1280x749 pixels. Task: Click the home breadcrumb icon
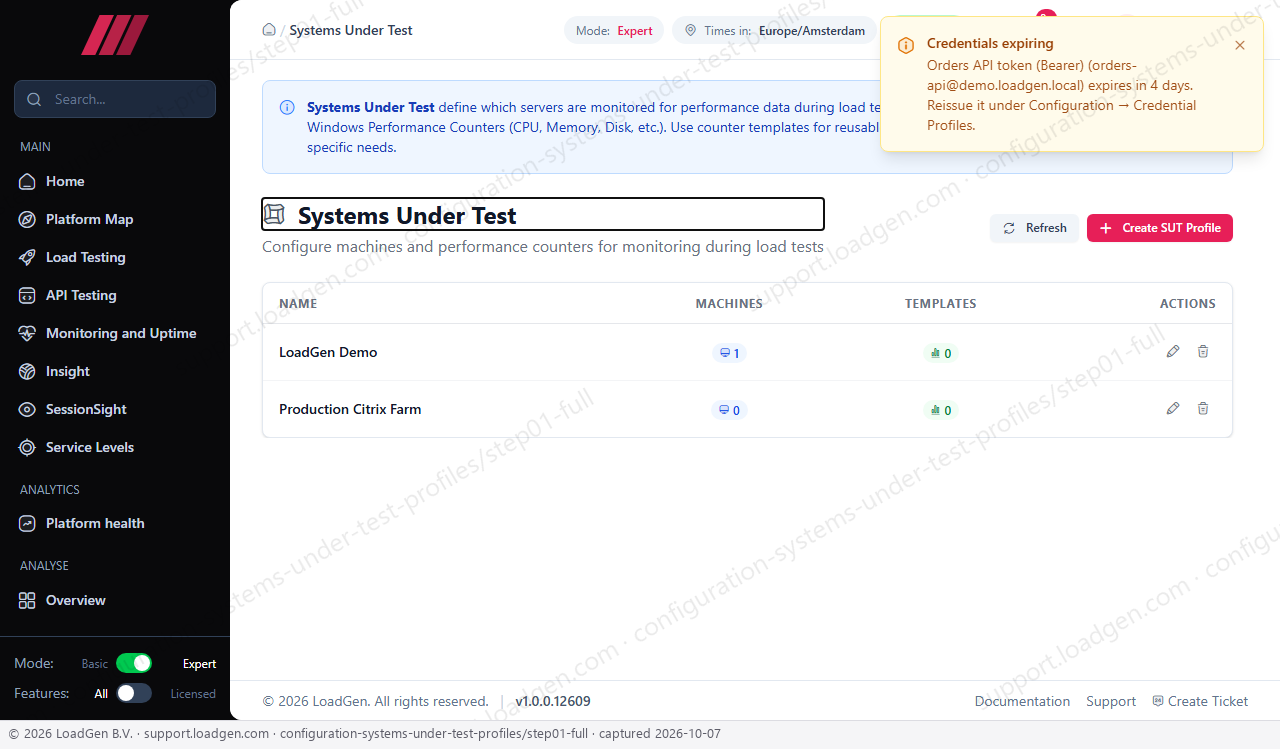tap(269, 30)
